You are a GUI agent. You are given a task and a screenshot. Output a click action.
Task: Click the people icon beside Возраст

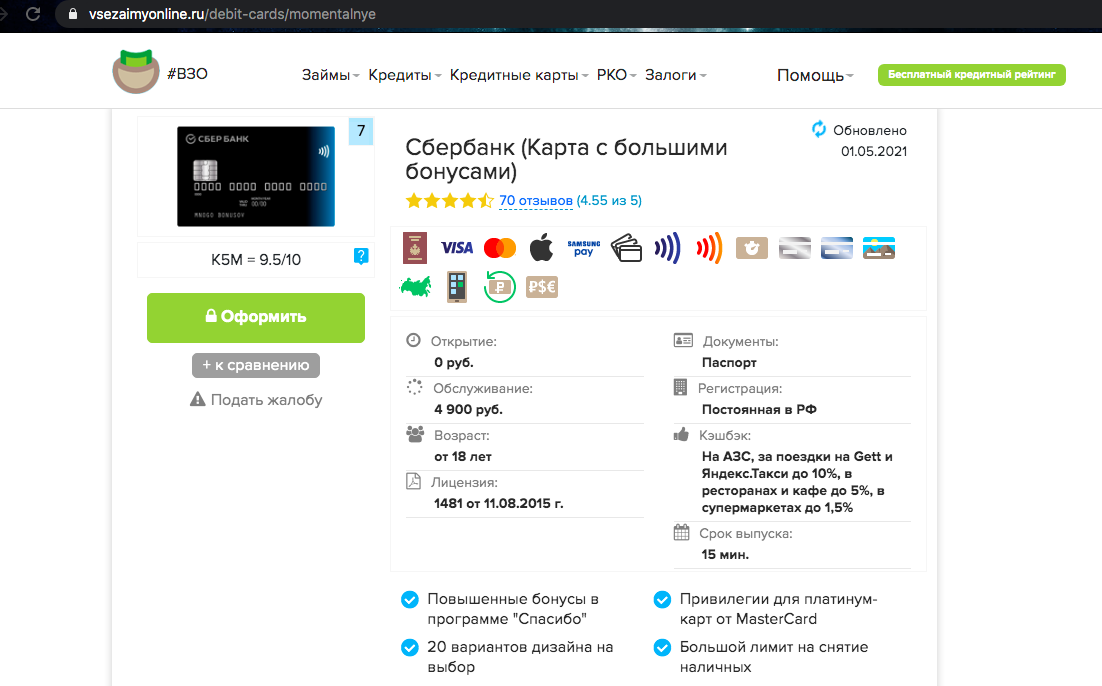click(x=415, y=434)
